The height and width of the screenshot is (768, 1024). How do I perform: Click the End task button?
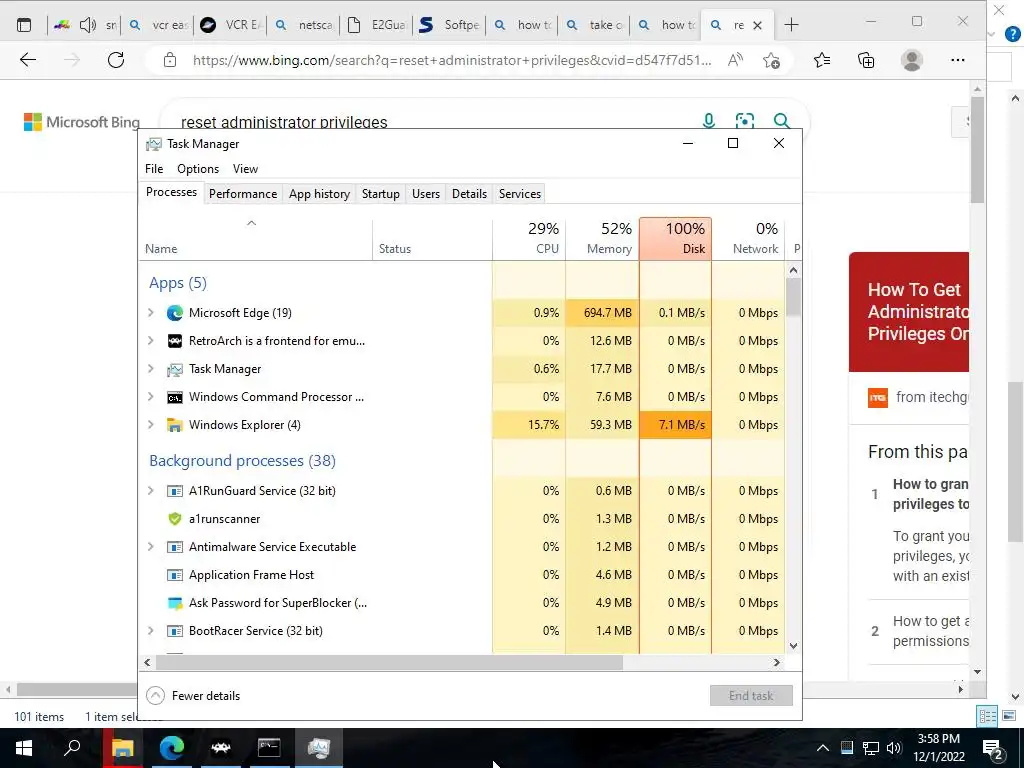point(751,696)
